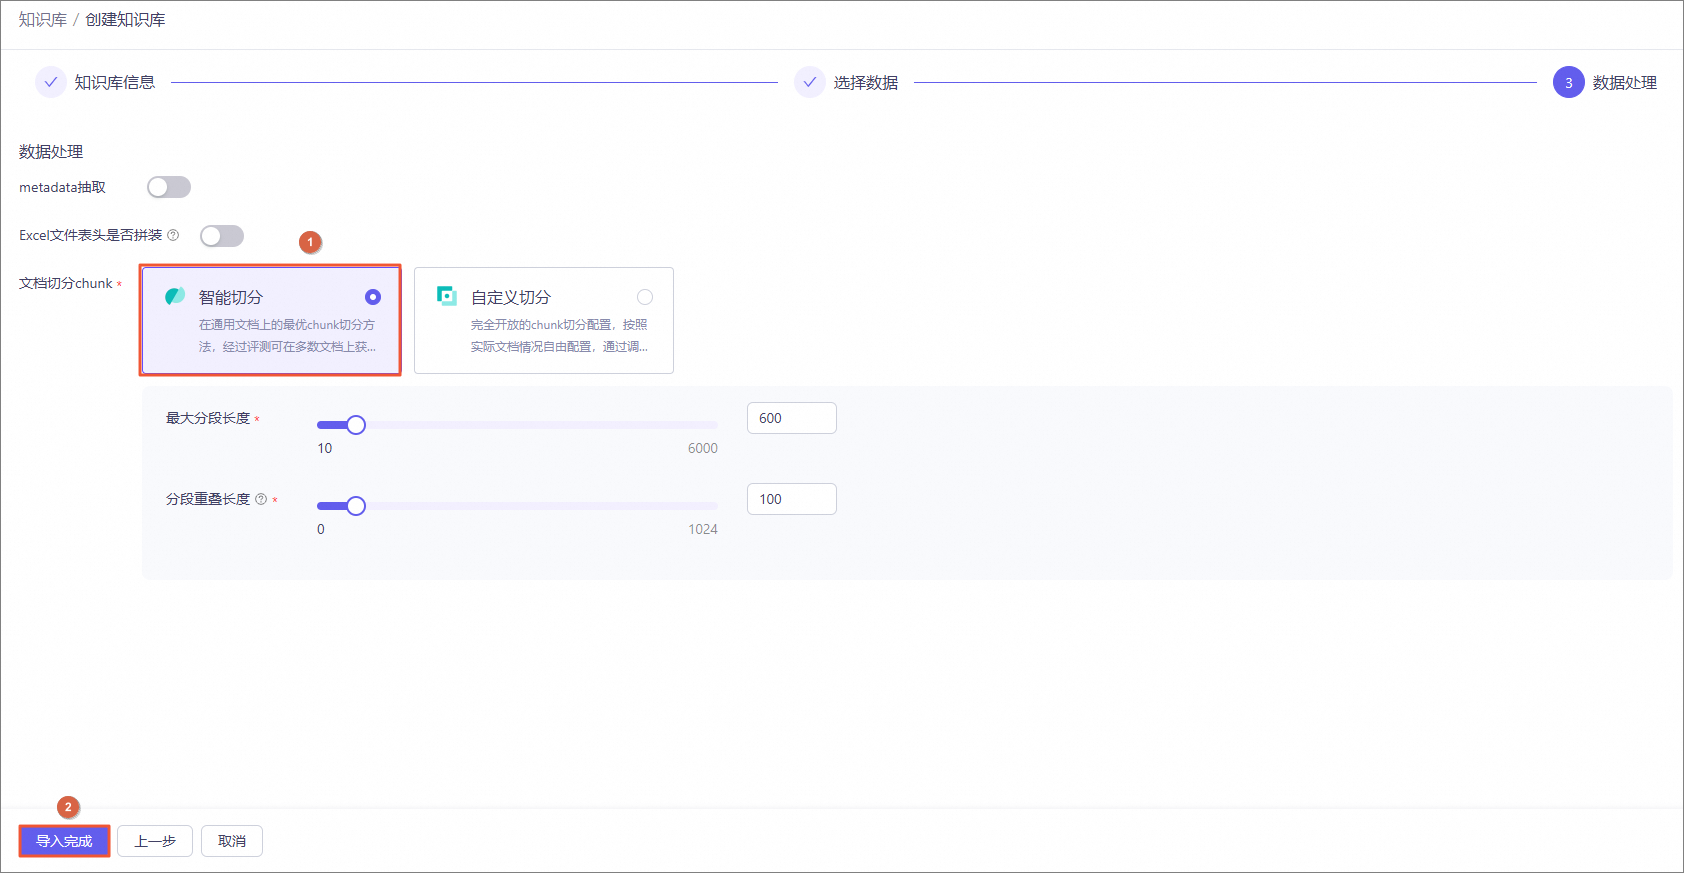Click the 10 minimum slider value label
This screenshot has width=1684, height=873.
(325, 448)
